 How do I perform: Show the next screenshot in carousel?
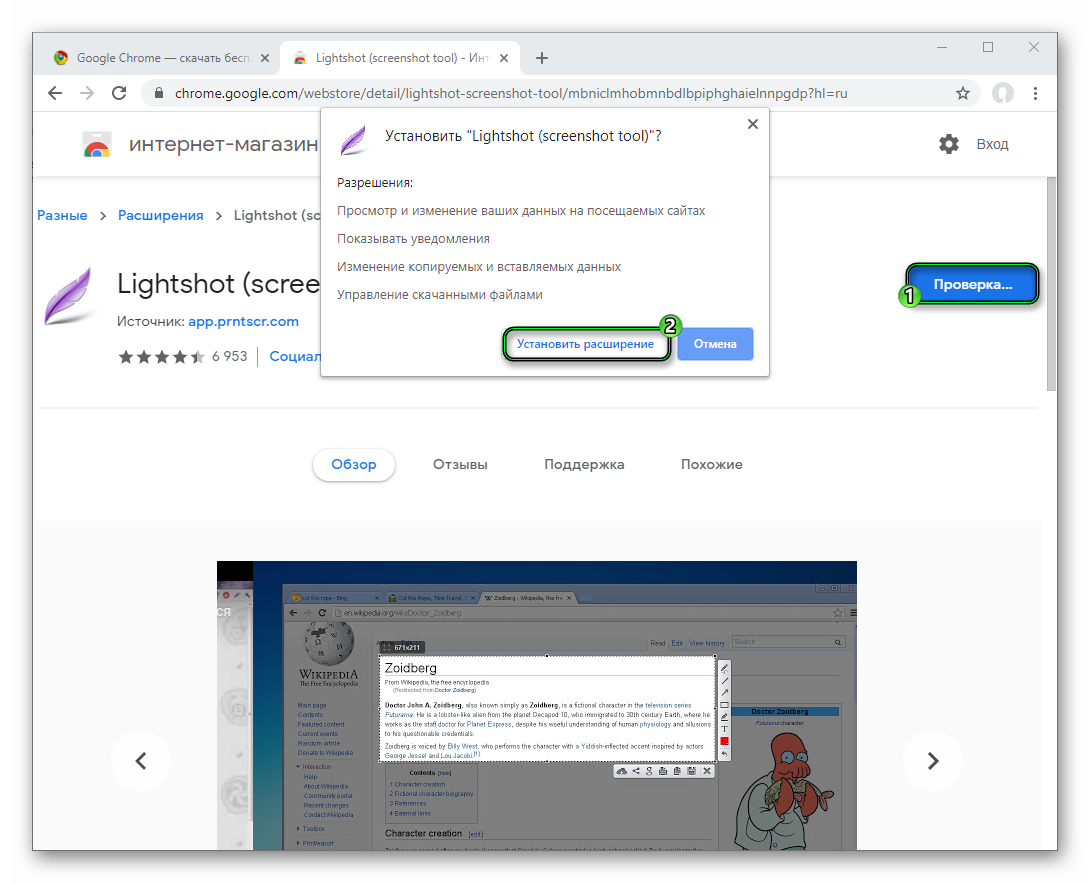[933, 761]
